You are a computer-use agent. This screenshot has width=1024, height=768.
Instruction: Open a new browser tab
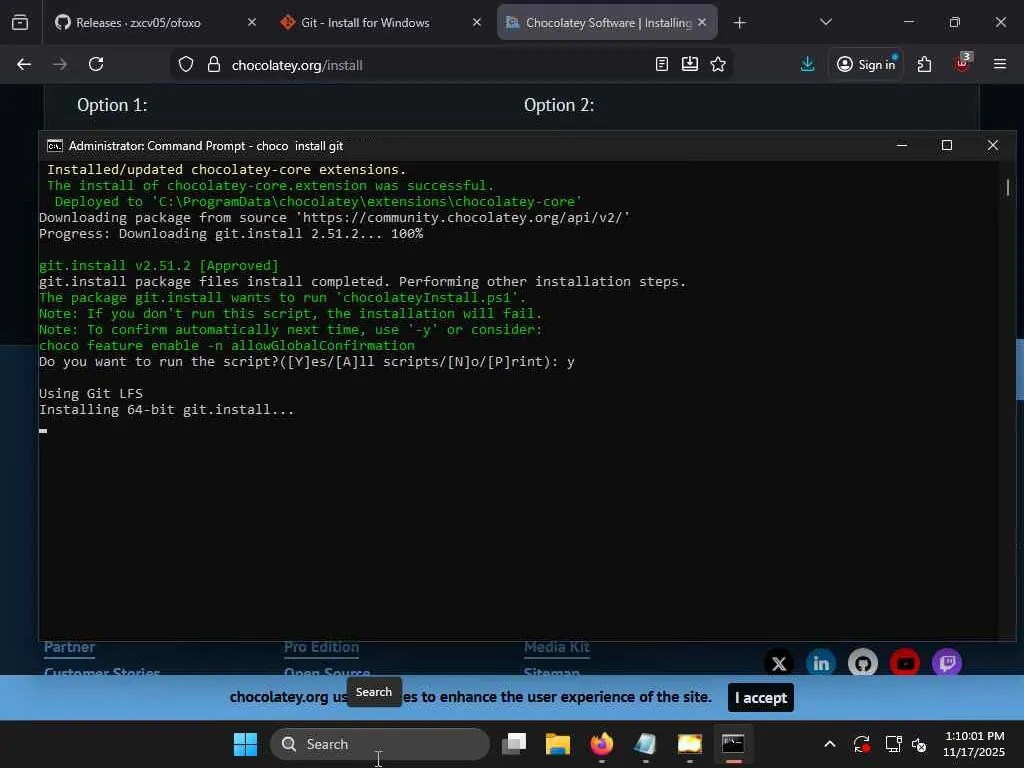(x=739, y=23)
